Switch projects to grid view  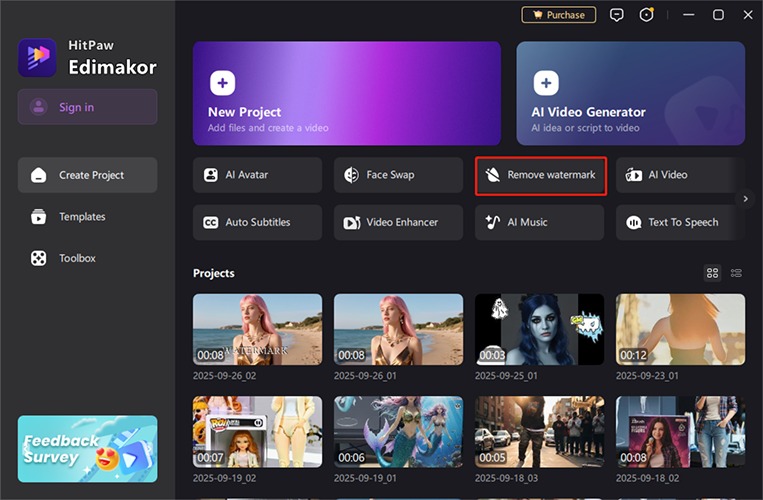[712, 273]
